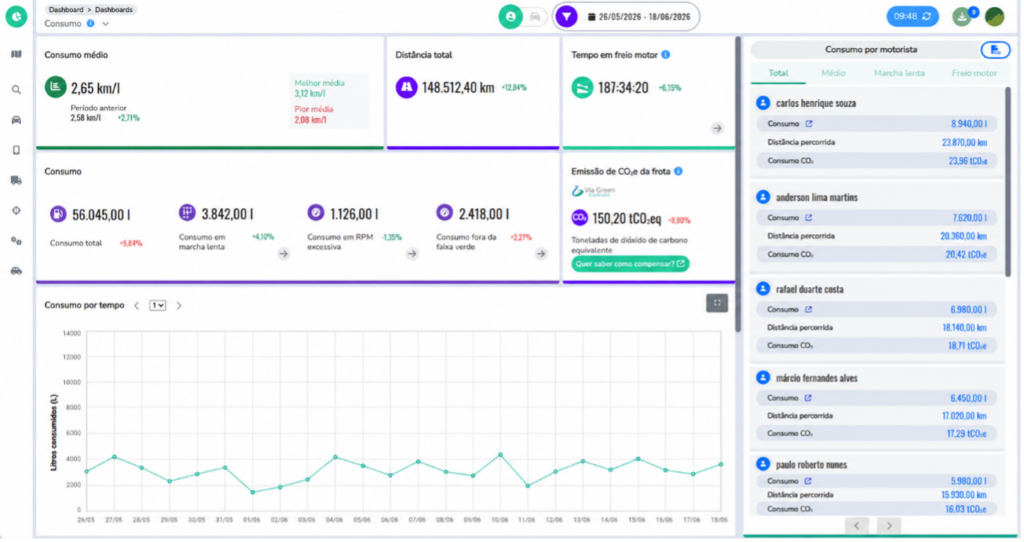The image size is (1024, 542).
Task: Click Quer saber como compensar button
Action: [630, 264]
